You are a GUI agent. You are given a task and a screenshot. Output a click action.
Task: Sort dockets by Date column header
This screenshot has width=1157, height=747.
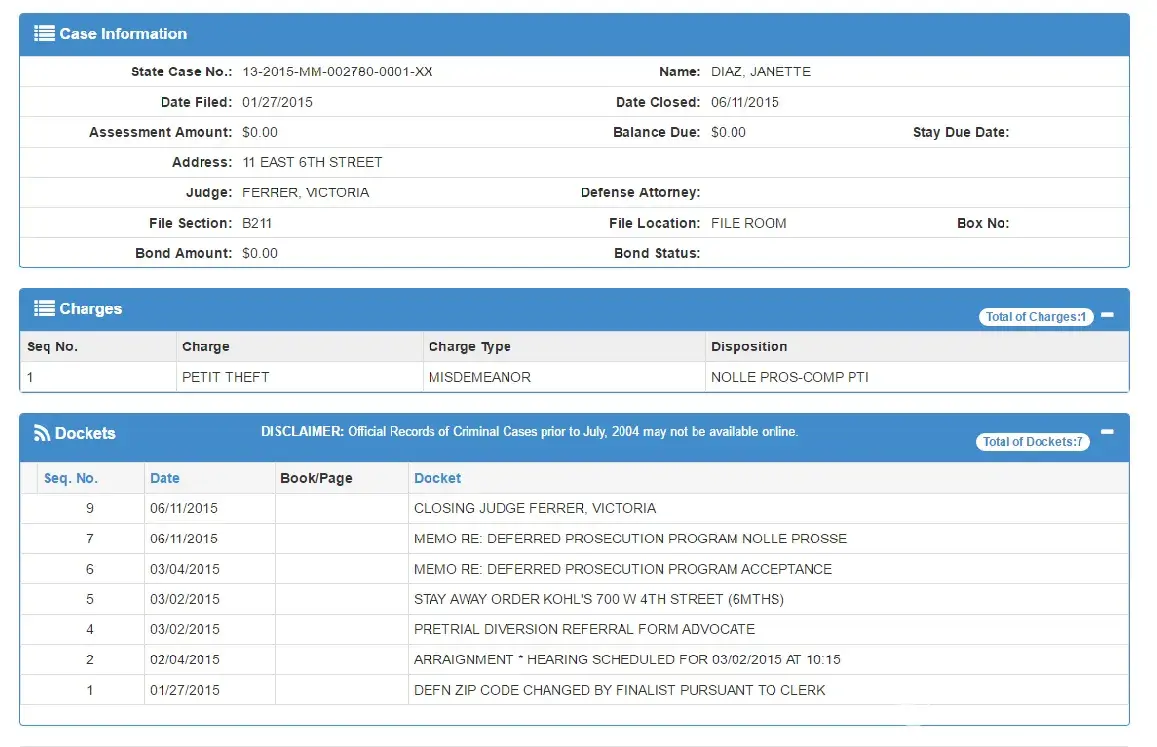pos(165,478)
